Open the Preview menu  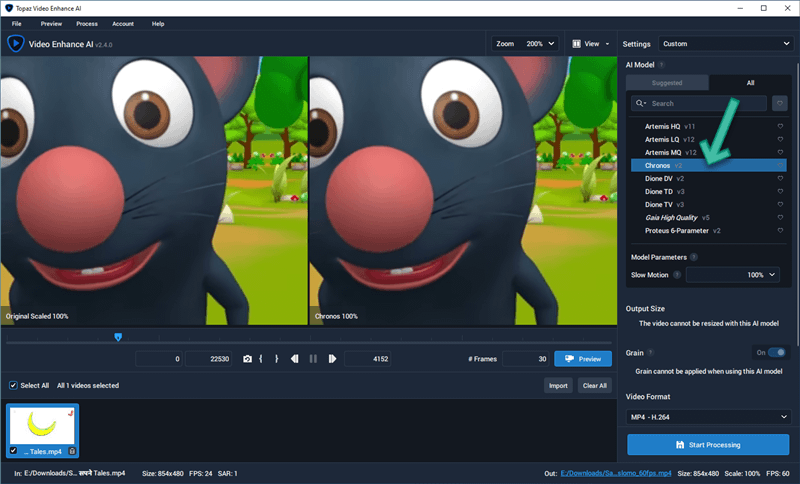51,24
